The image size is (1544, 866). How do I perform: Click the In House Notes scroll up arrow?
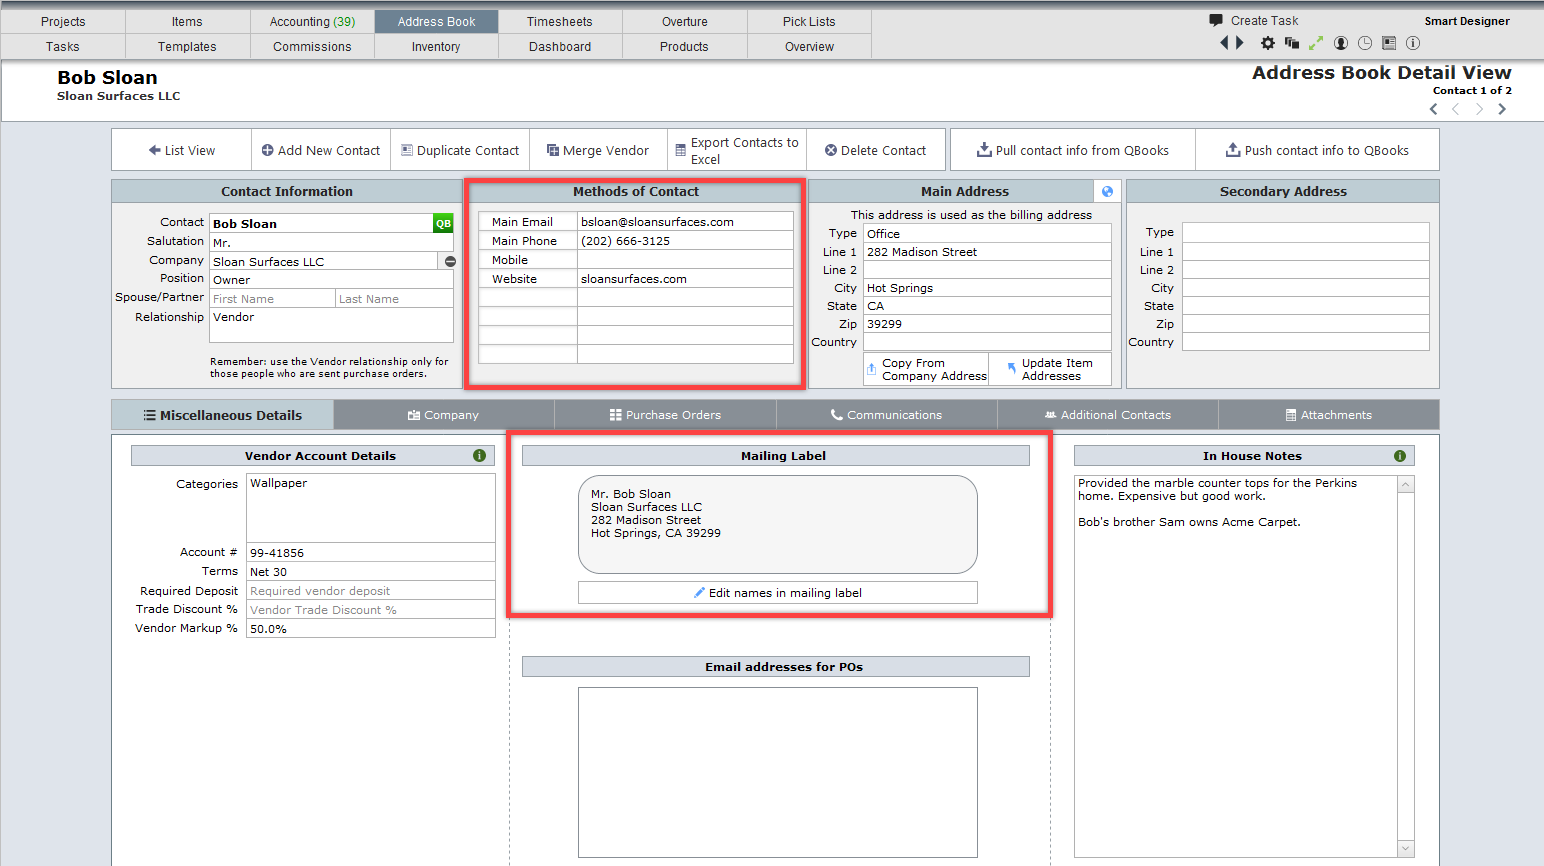1406,484
